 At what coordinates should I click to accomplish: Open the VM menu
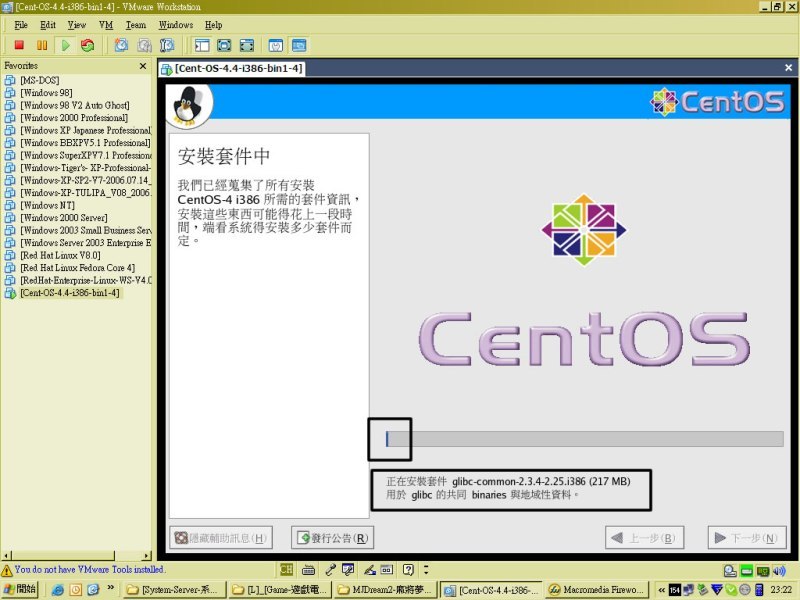(106, 25)
